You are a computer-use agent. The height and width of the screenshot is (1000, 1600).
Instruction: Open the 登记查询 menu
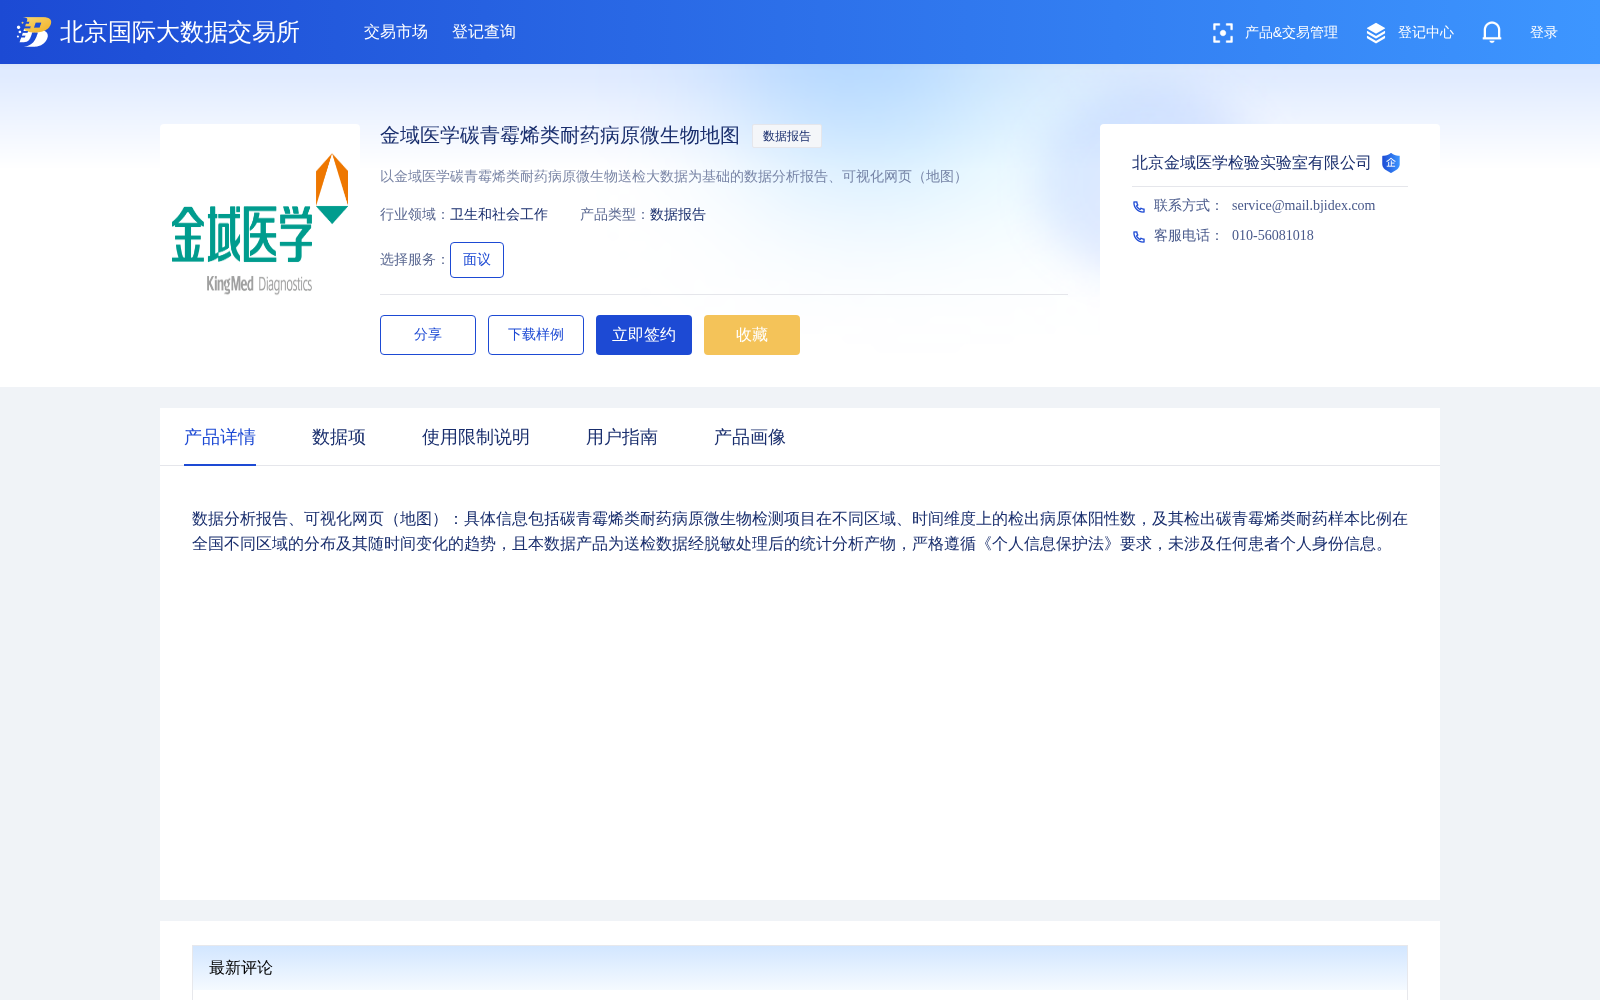click(484, 32)
